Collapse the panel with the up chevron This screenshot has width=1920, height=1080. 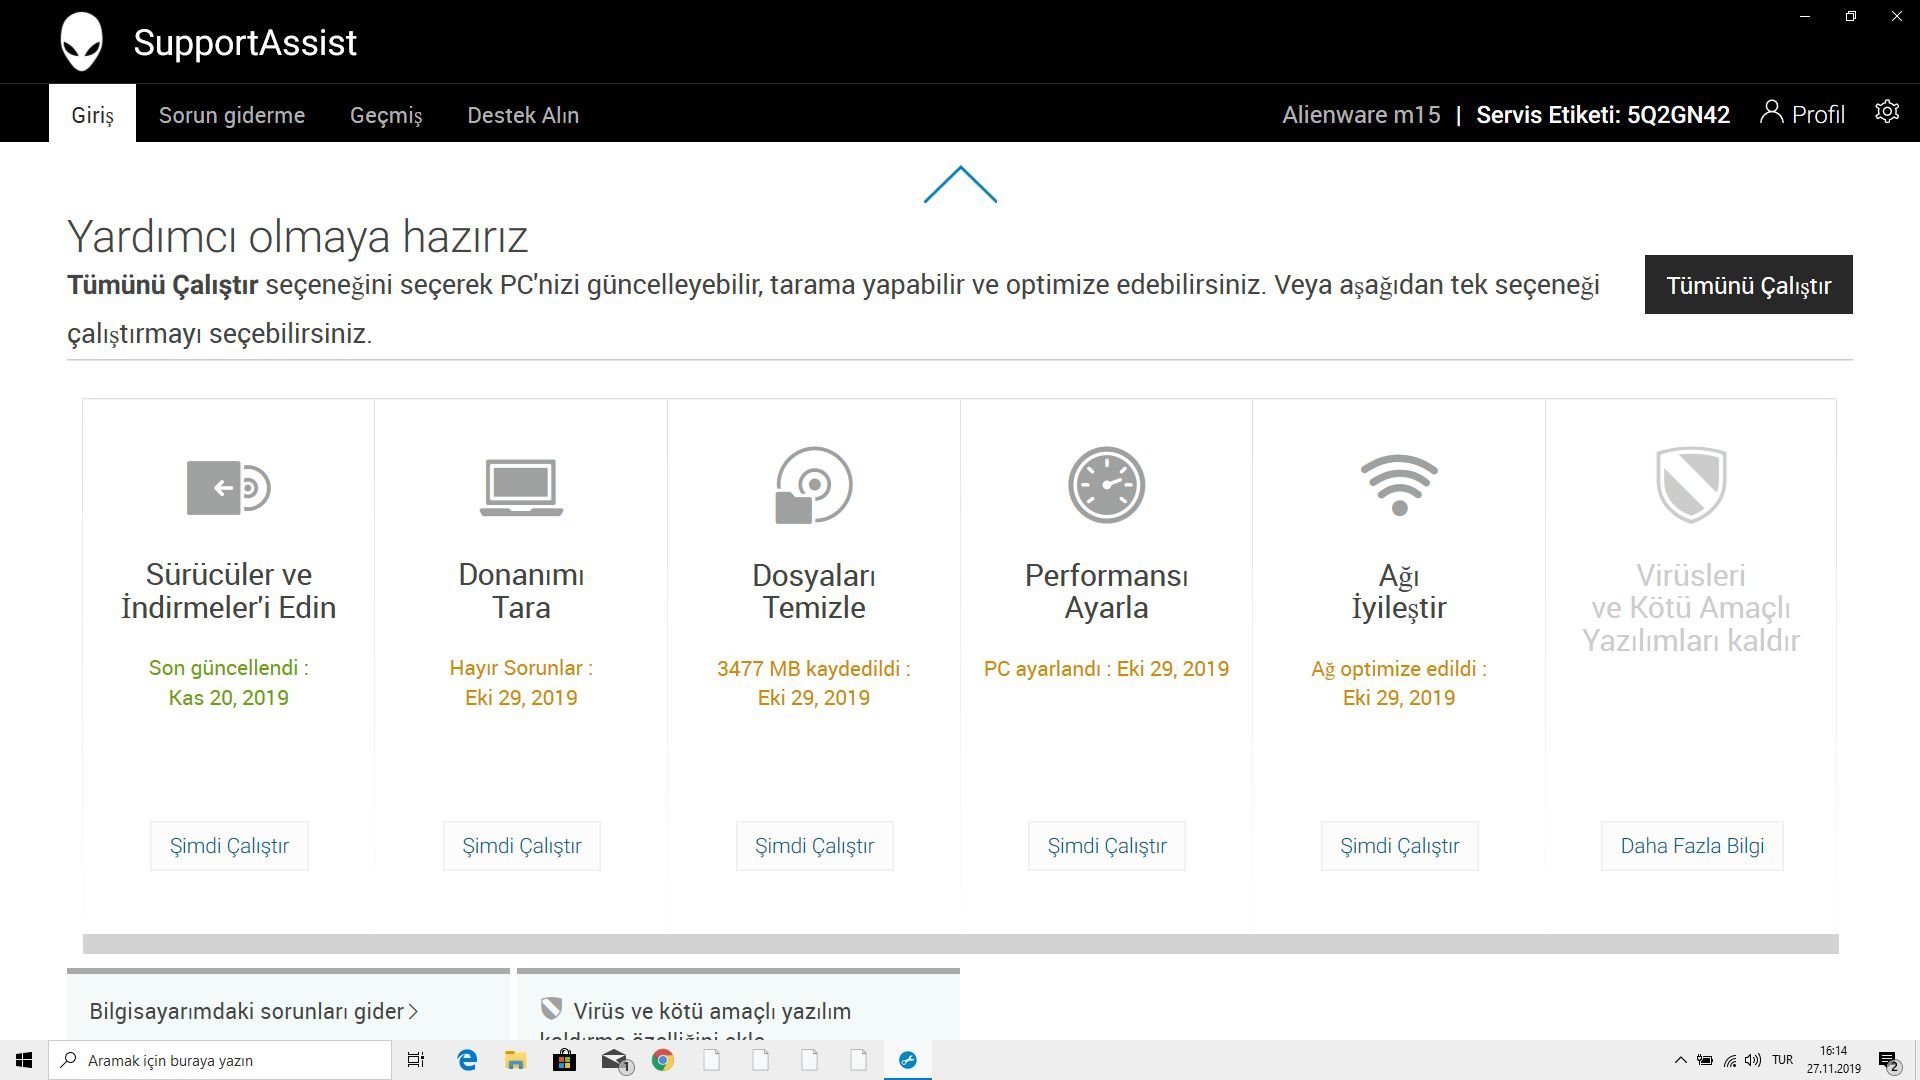coord(960,185)
